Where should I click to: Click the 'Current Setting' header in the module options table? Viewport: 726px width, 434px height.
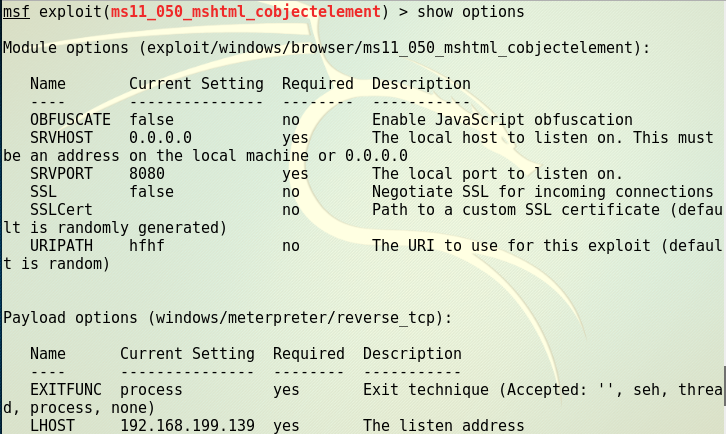click(x=196, y=84)
